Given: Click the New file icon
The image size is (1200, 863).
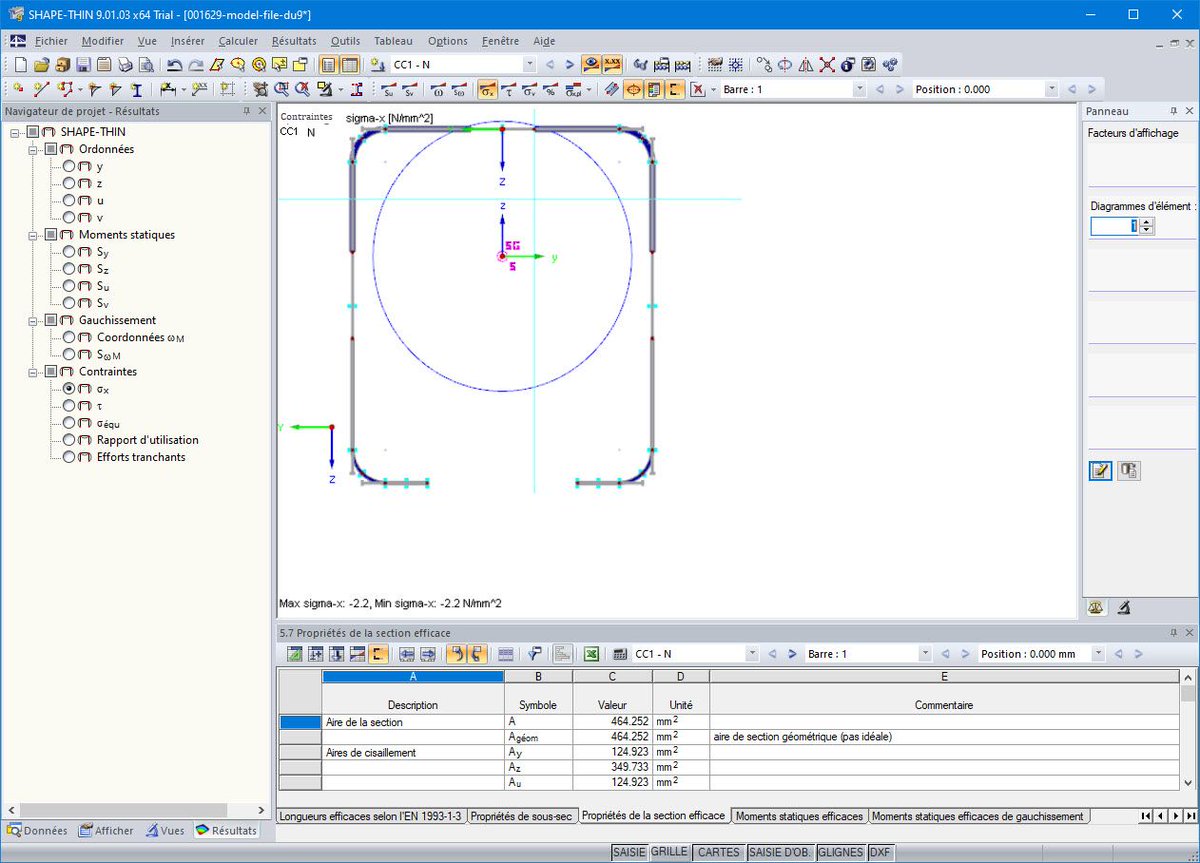Looking at the screenshot, I should (x=21, y=64).
